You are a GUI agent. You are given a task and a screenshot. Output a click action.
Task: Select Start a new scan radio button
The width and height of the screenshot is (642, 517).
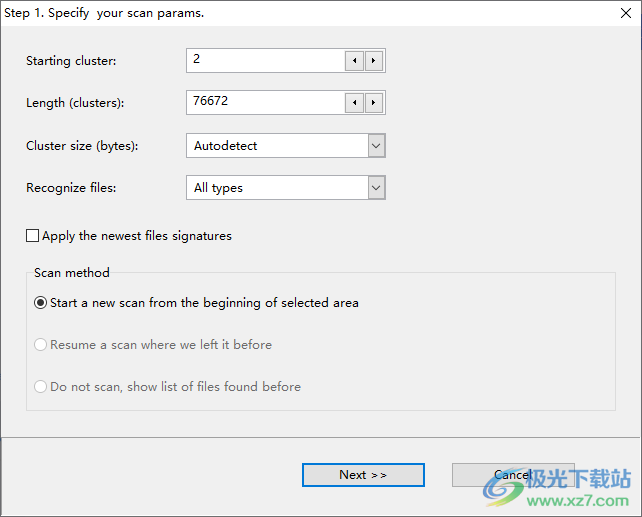[40, 303]
